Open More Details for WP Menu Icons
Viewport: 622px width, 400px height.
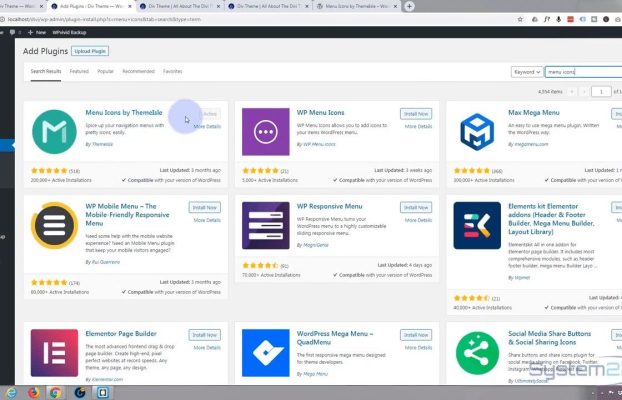pos(419,127)
